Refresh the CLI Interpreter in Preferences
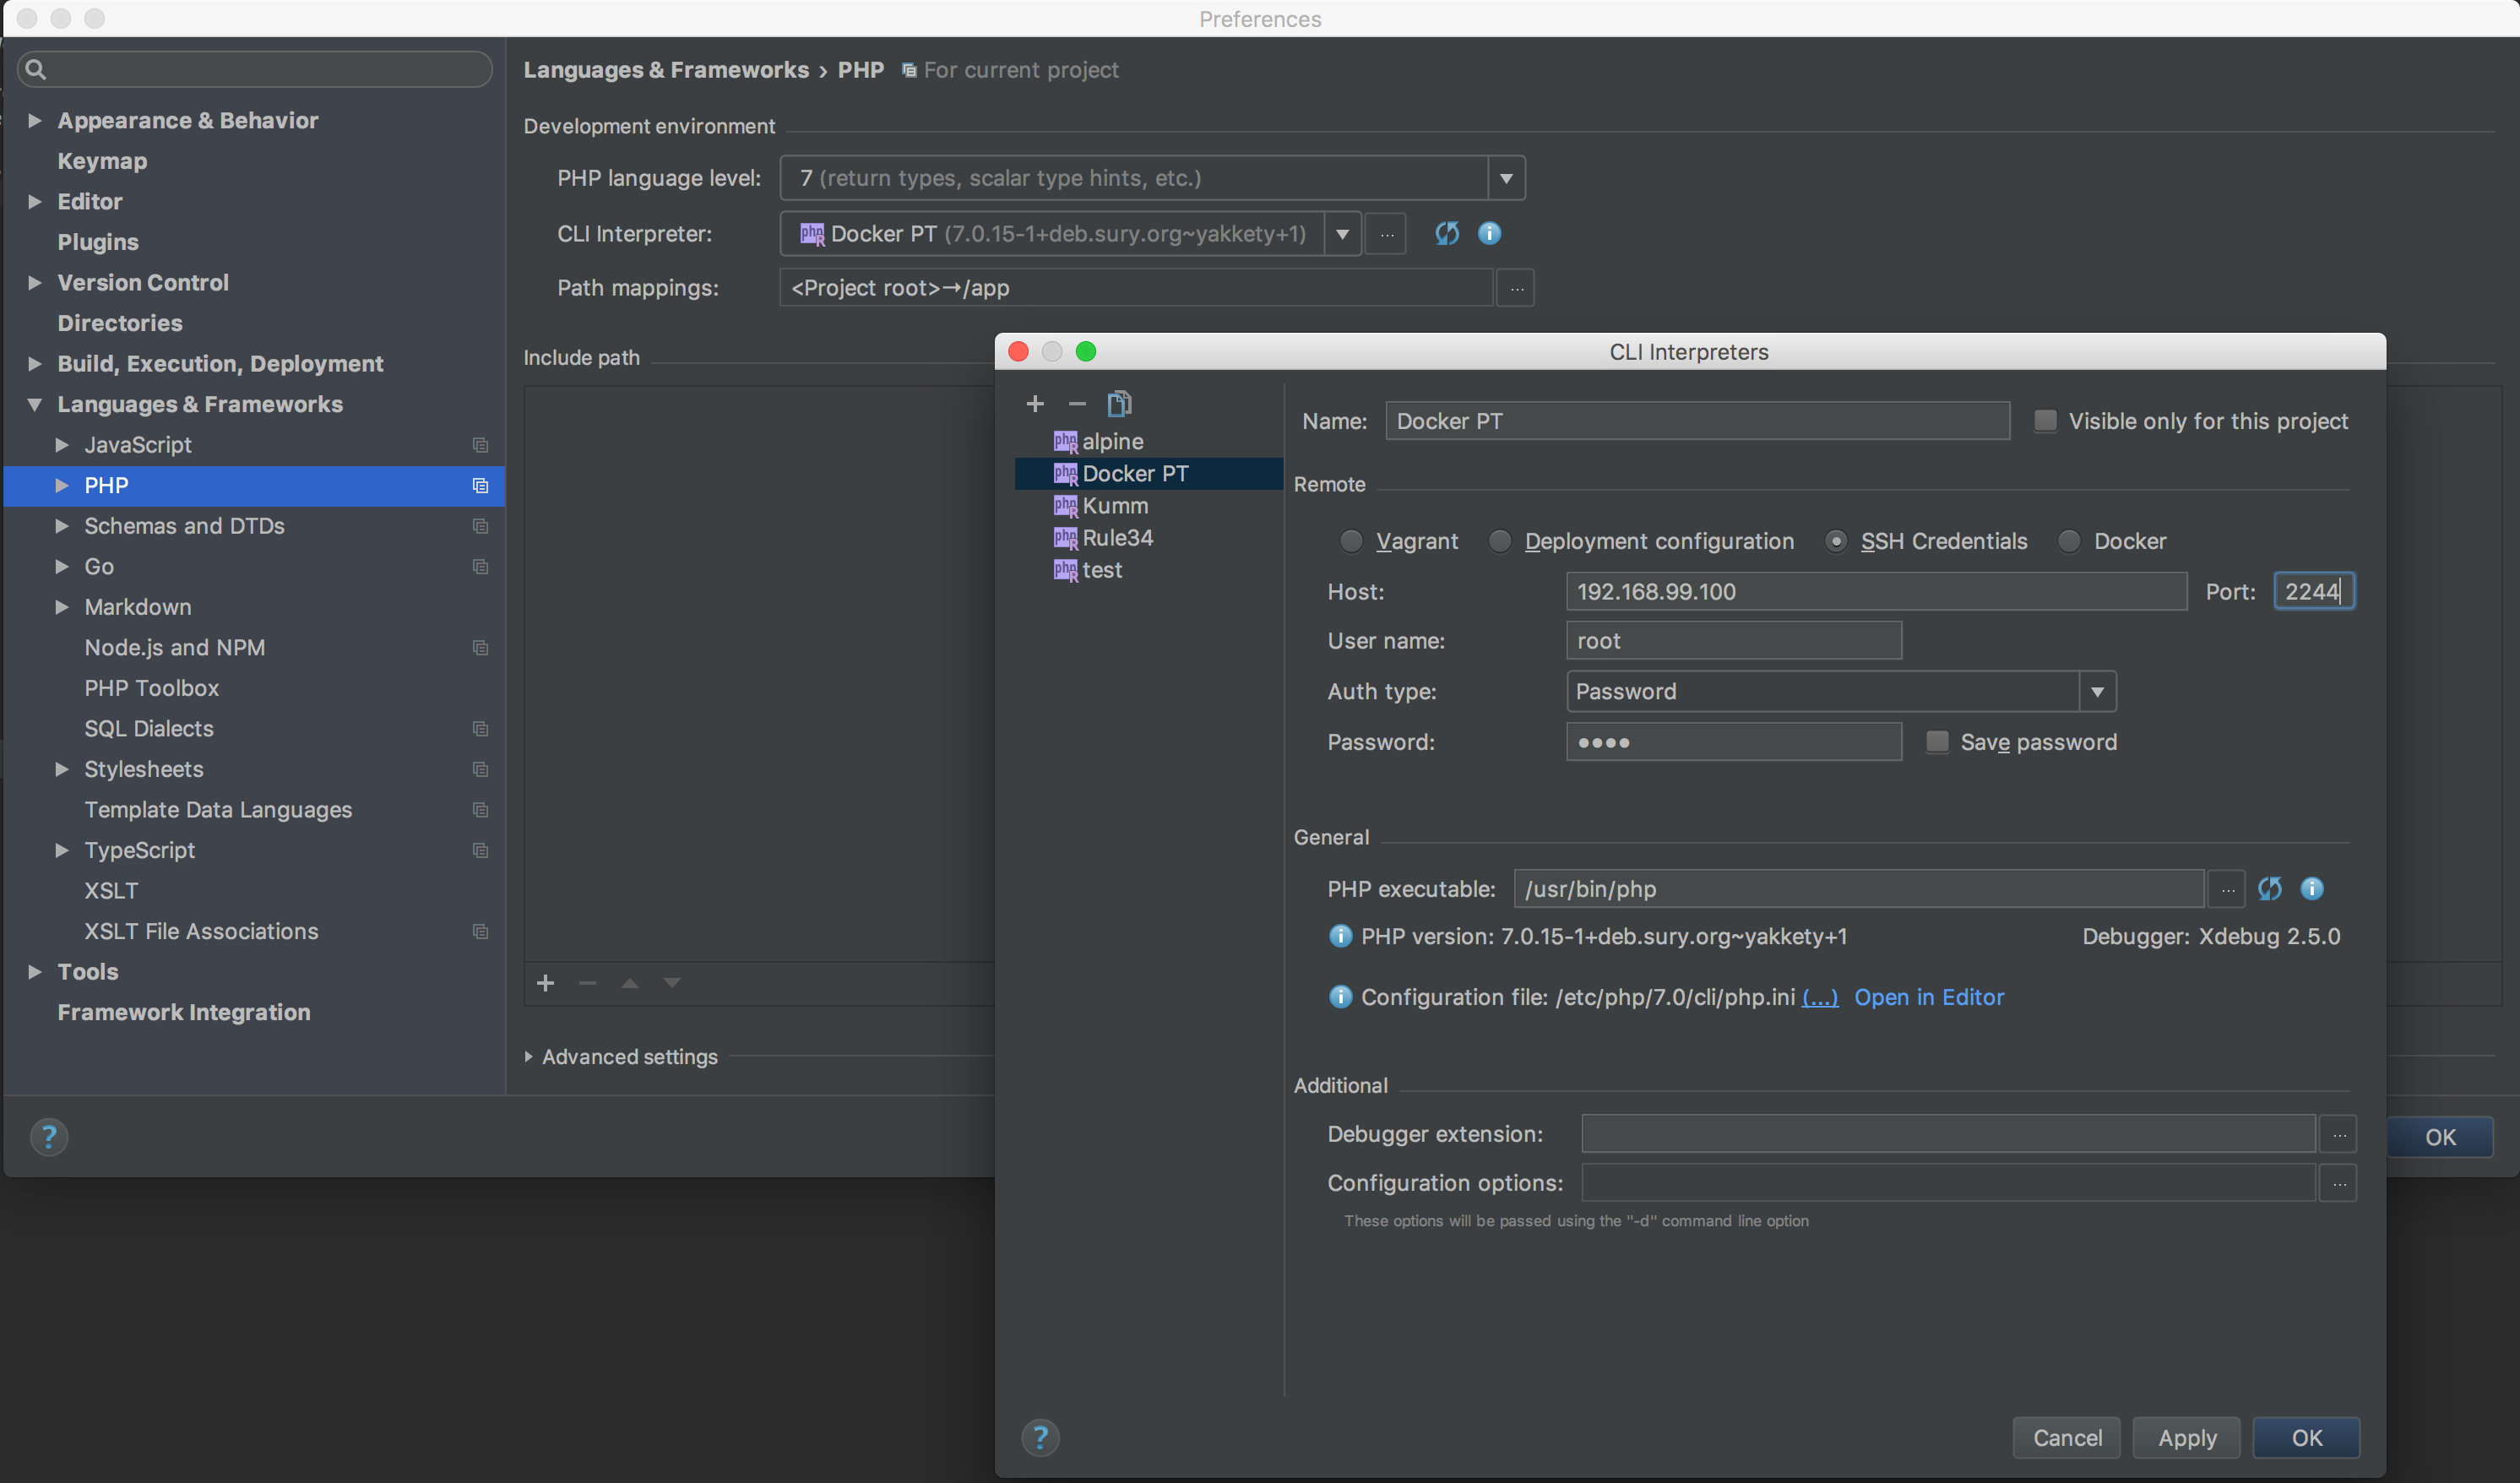The image size is (2520, 1483). 1447,233
